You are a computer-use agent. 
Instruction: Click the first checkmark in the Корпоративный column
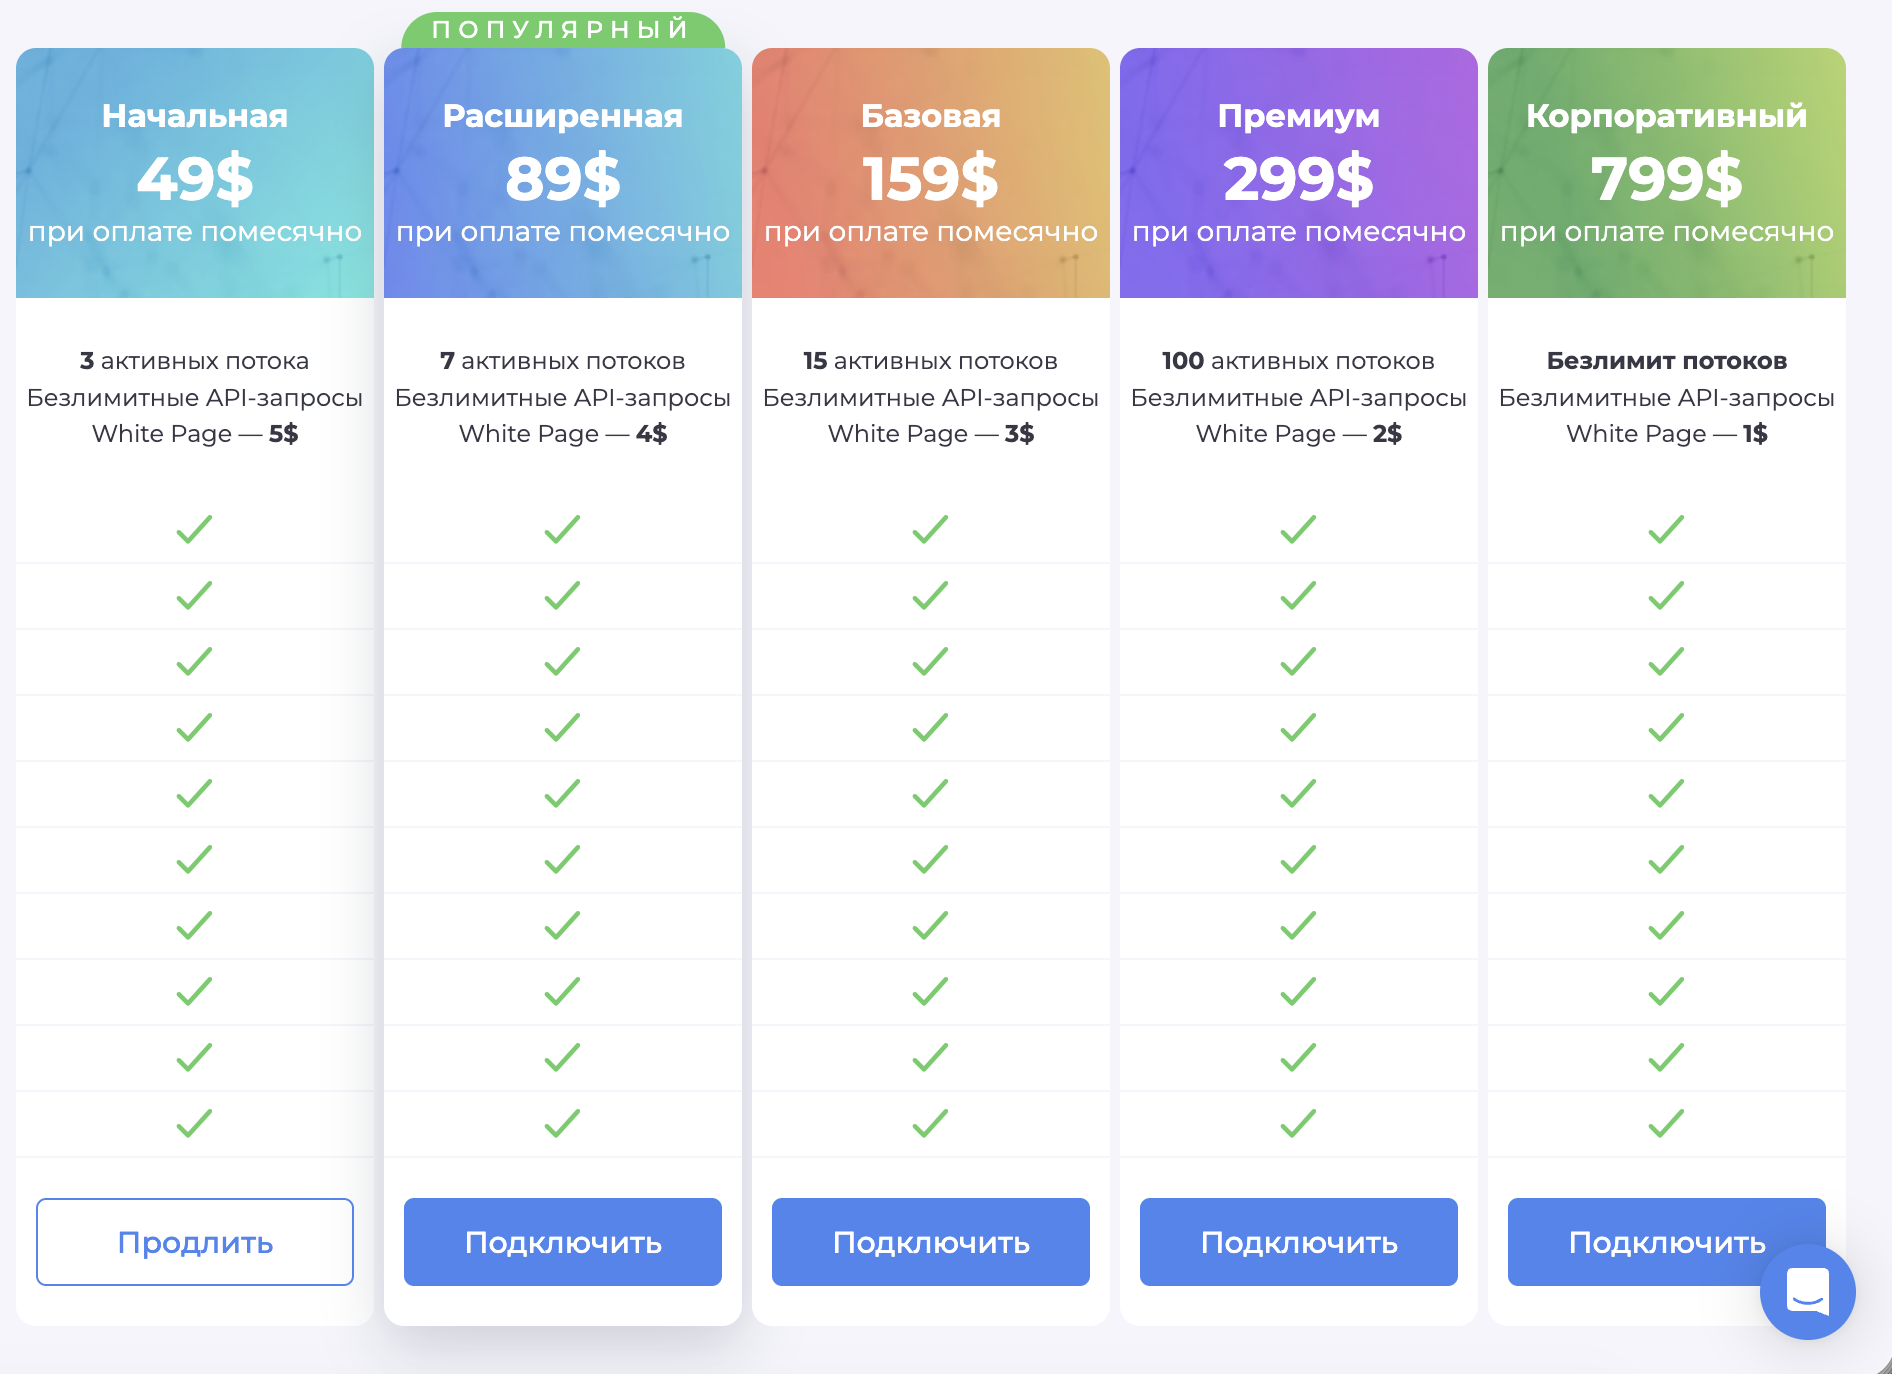pos(1667,529)
